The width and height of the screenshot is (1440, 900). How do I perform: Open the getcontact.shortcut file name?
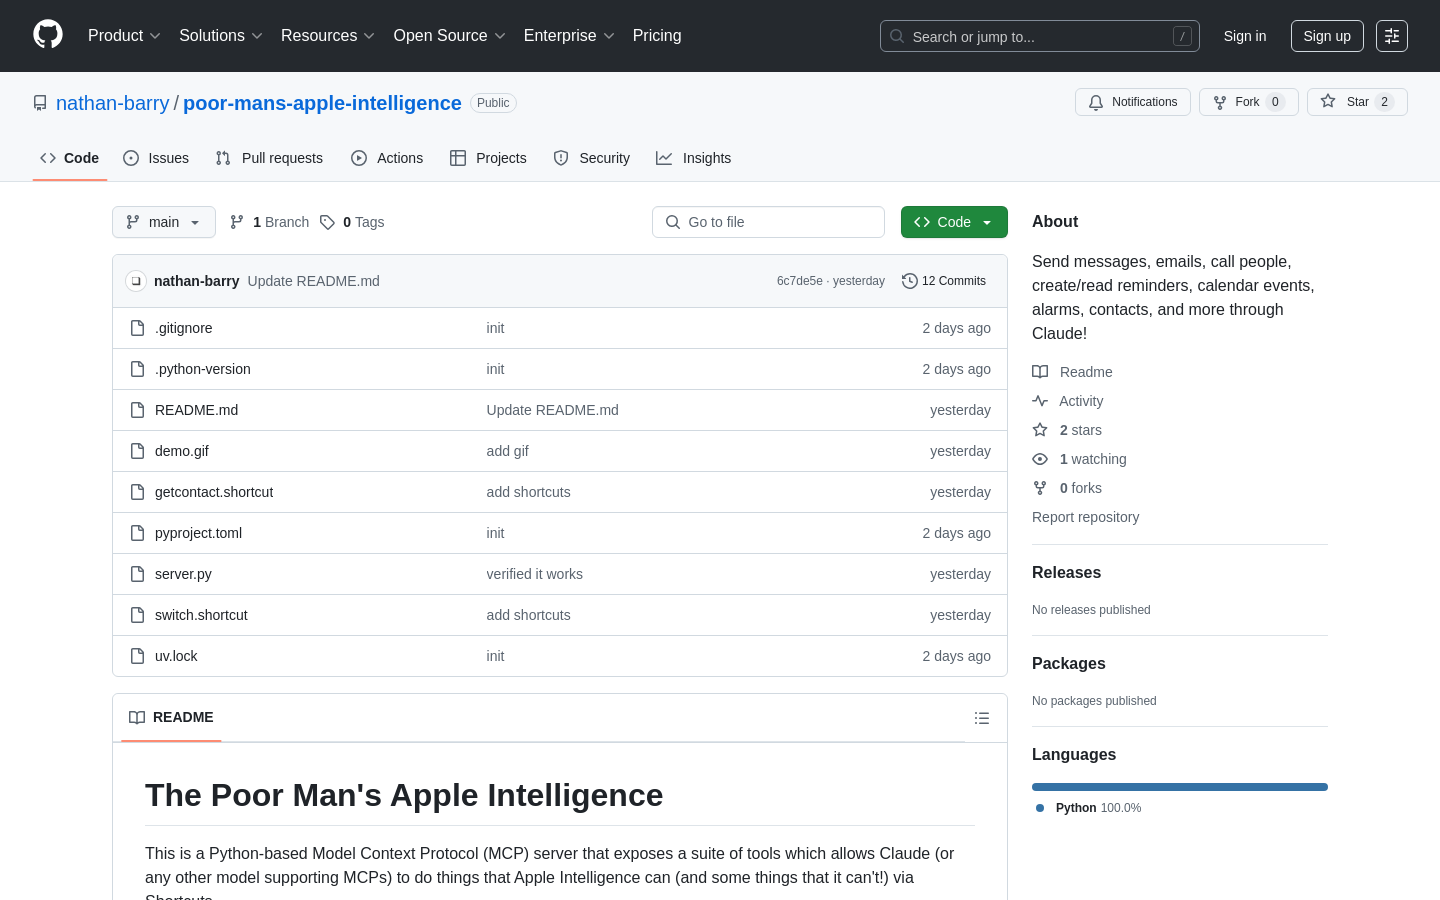click(x=214, y=492)
